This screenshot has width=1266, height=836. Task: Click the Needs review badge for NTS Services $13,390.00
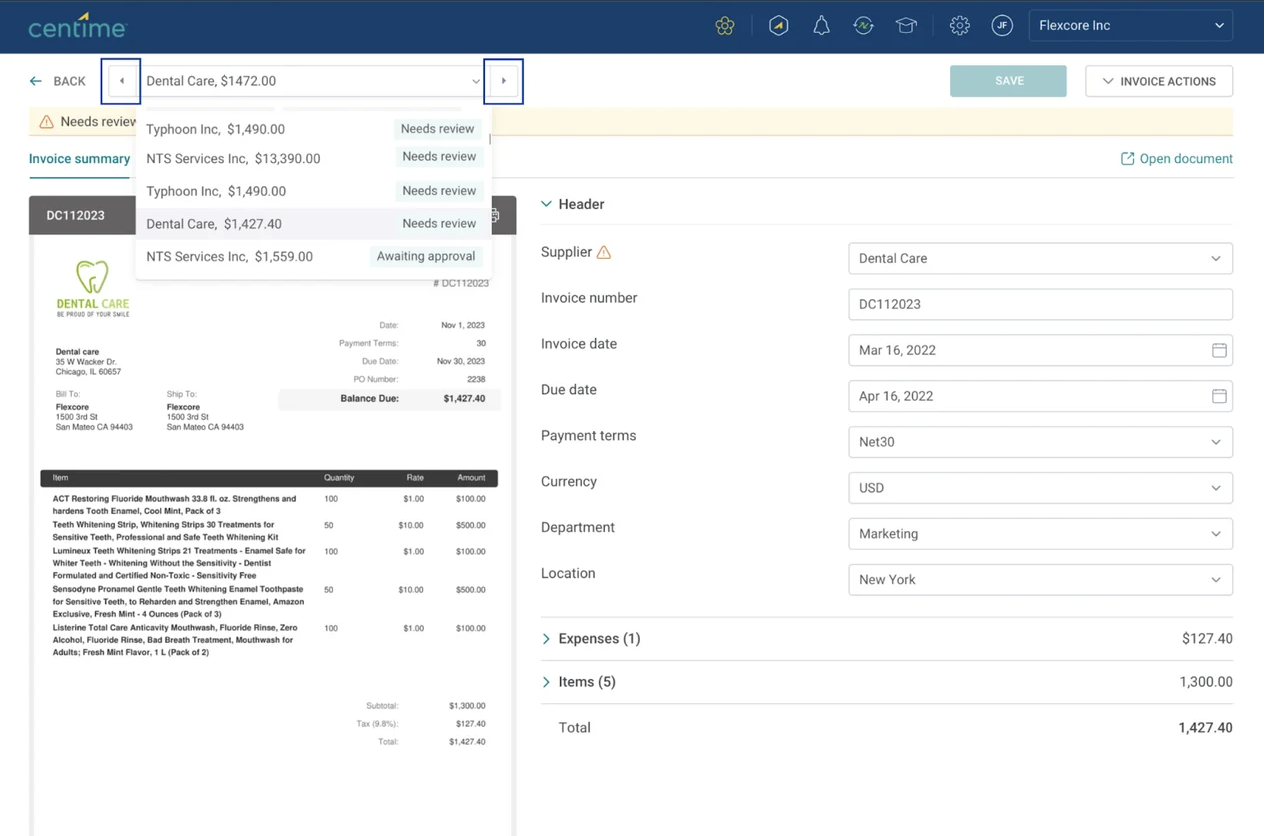[x=439, y=157]
